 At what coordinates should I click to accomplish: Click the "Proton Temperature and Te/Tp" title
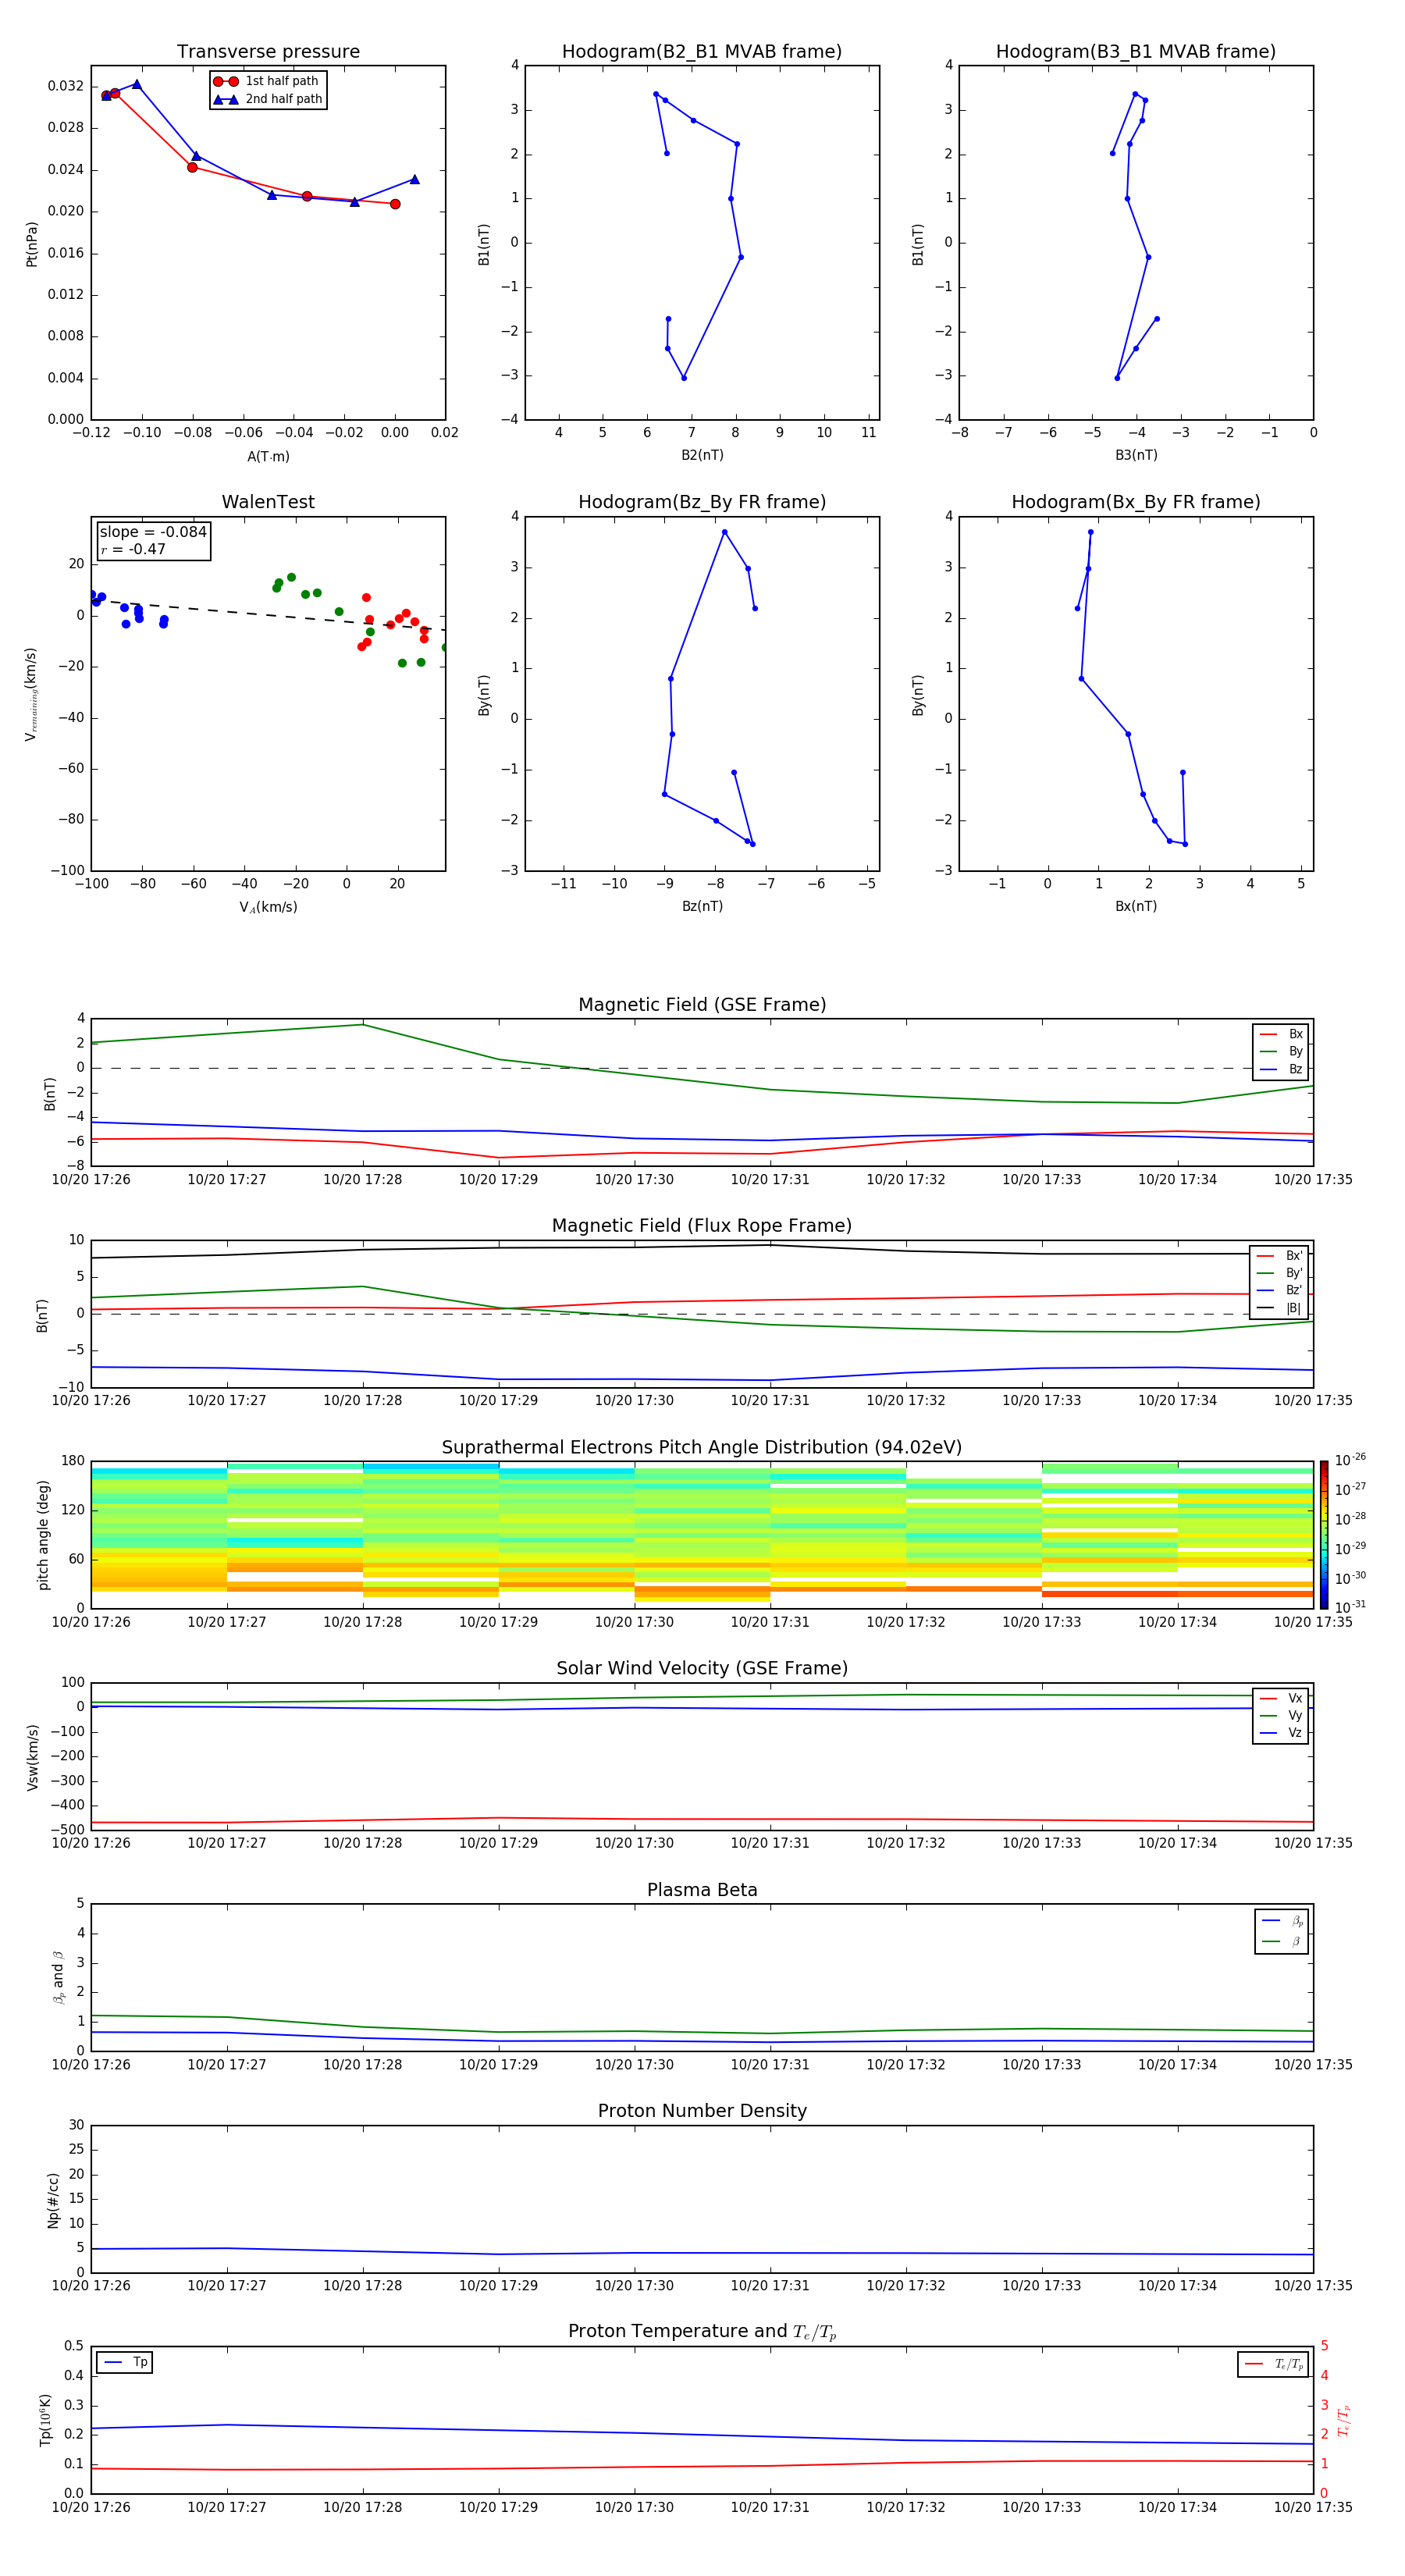[702, 2332]
